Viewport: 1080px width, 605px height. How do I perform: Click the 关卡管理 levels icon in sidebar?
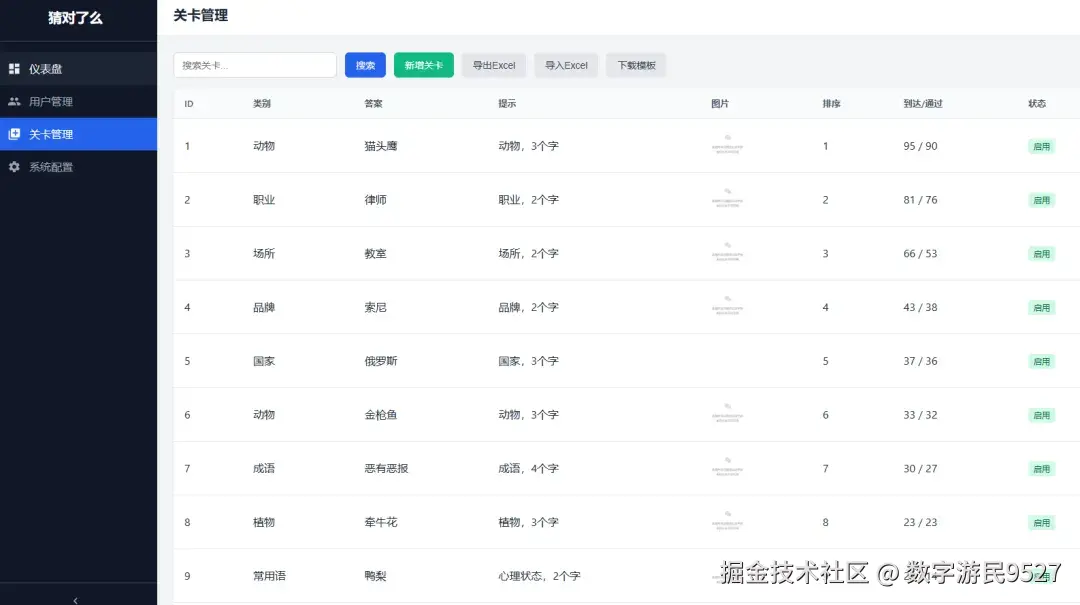pyautogui.click(x=14, y=133)
